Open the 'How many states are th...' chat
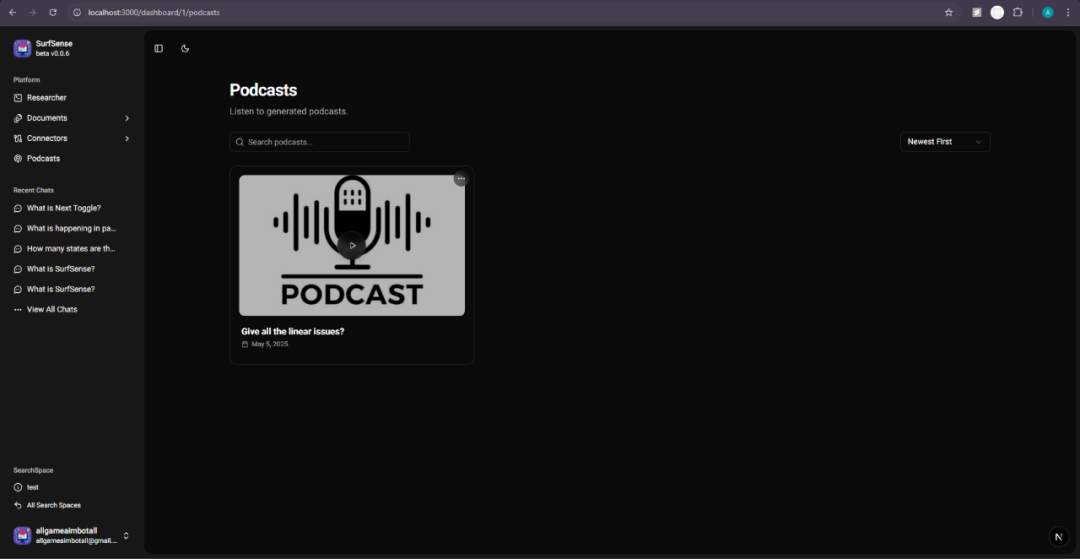 click(x=70, y=248)
